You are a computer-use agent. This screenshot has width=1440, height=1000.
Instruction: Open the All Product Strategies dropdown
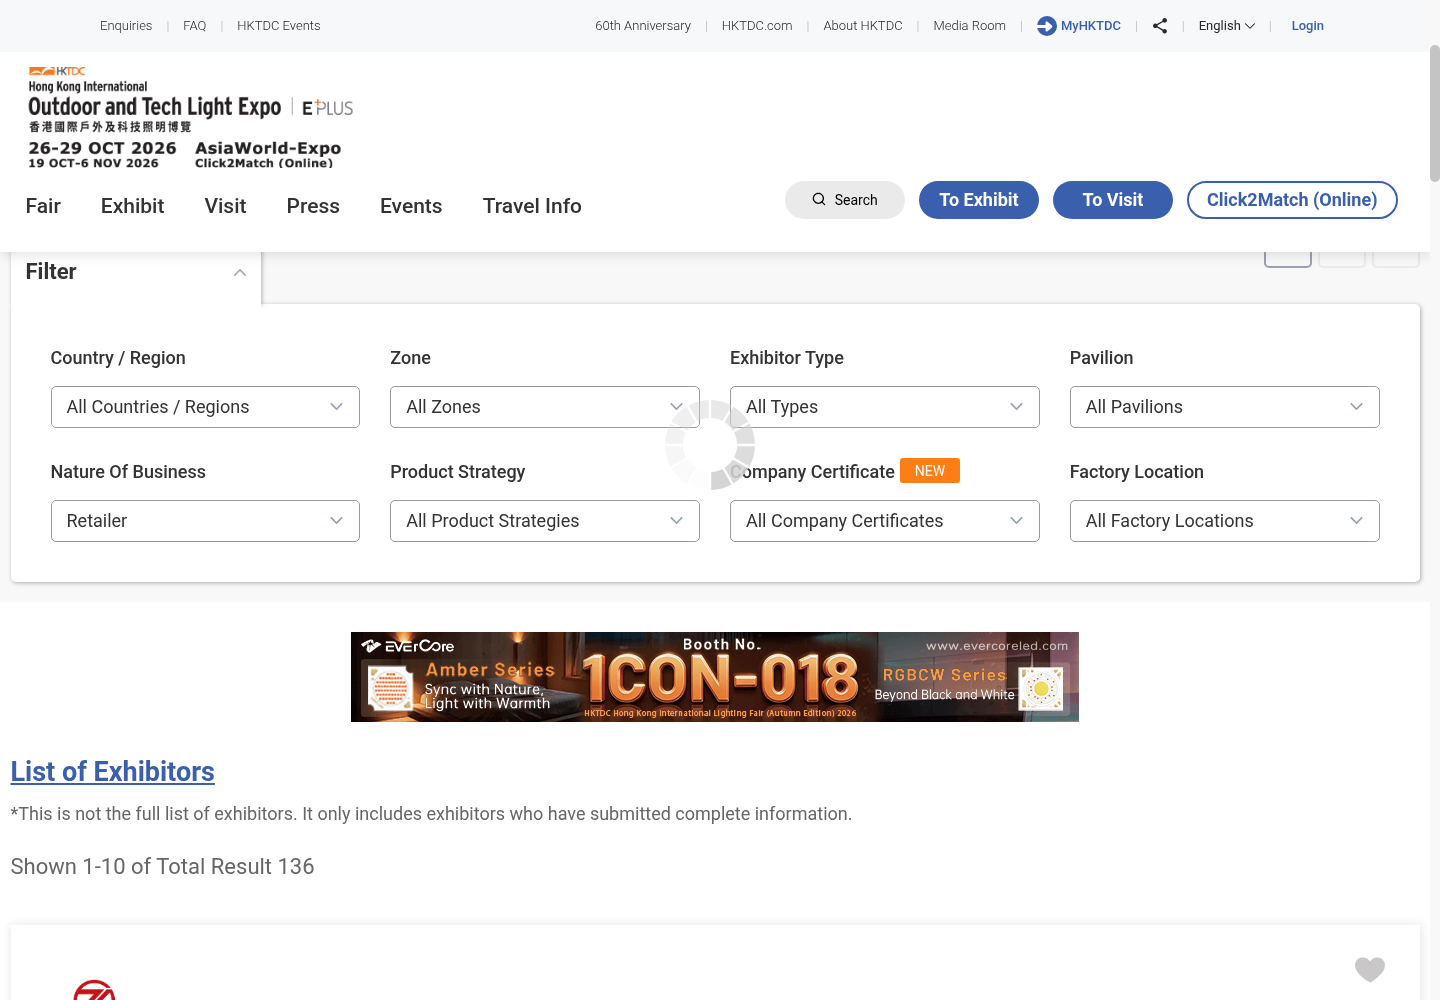pos(545,521)
